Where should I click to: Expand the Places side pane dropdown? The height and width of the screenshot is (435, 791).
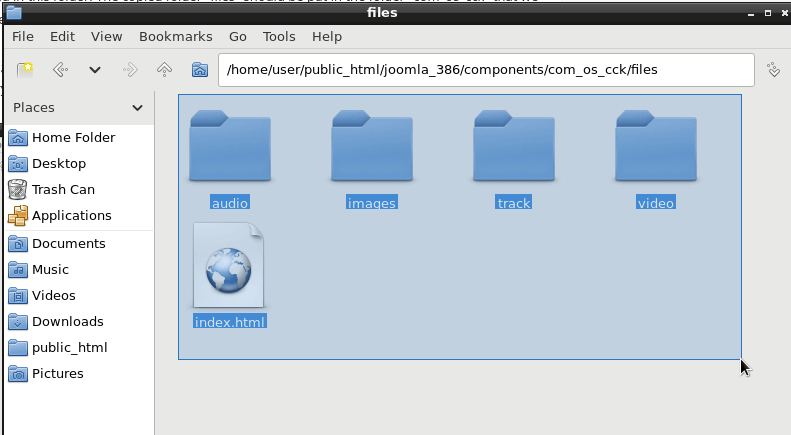point(137,108)
